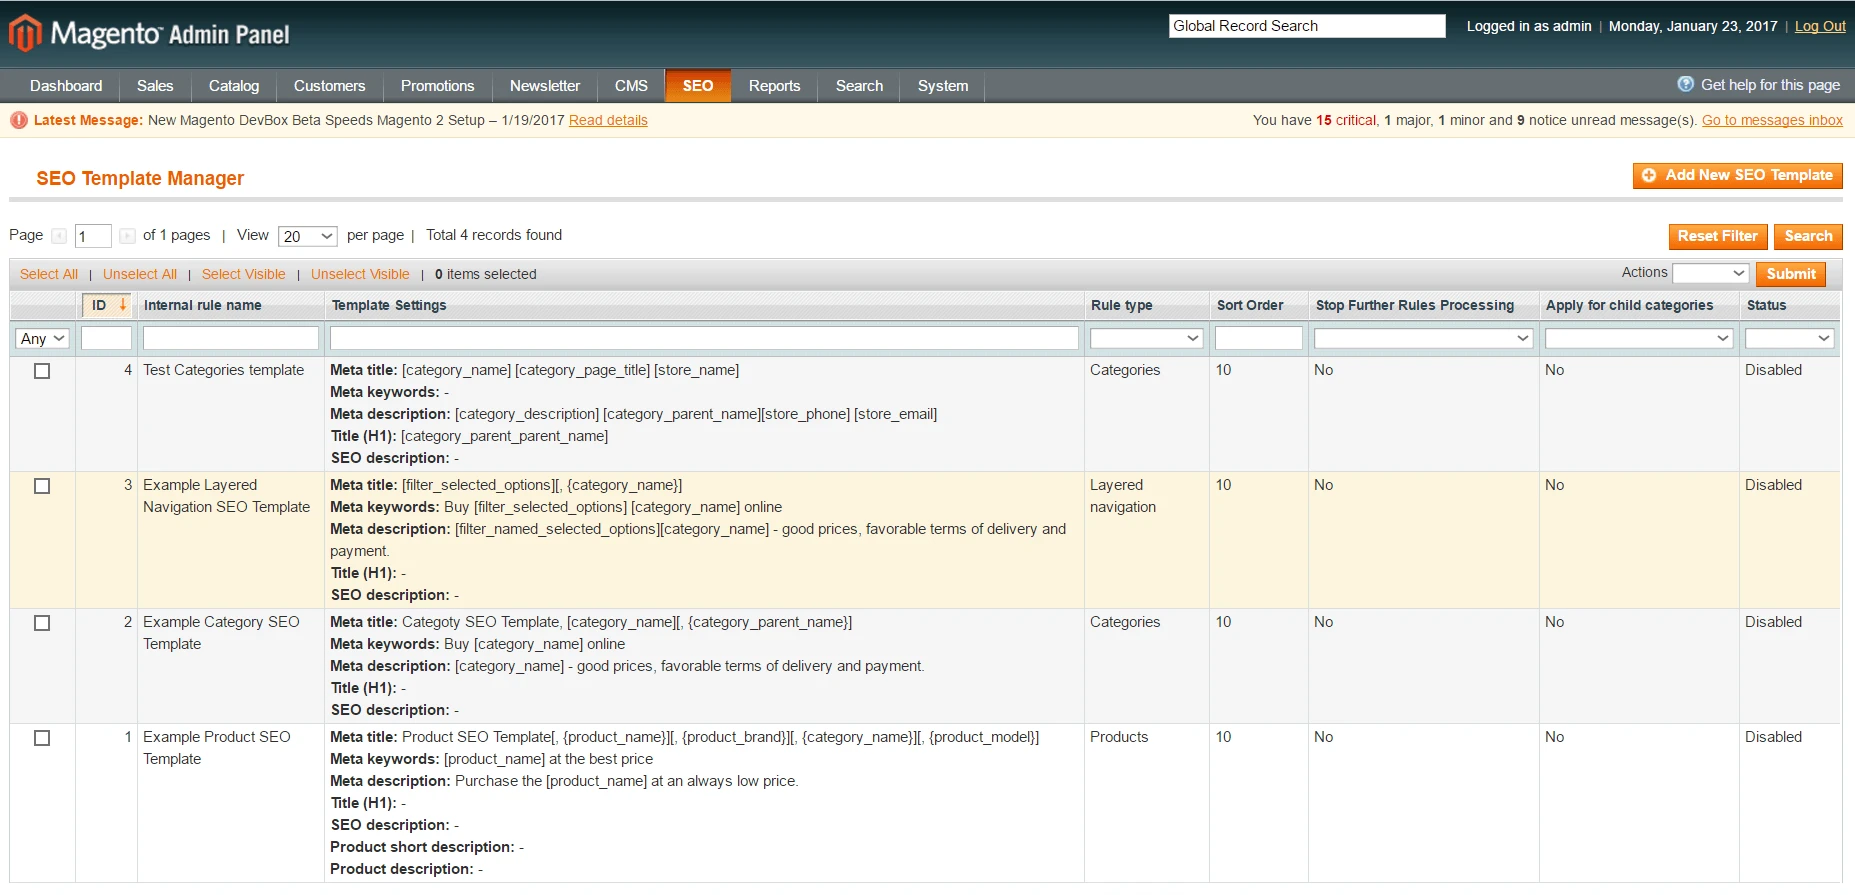
Task: Click the help question mark icon
Action: tap(1686, 84)
